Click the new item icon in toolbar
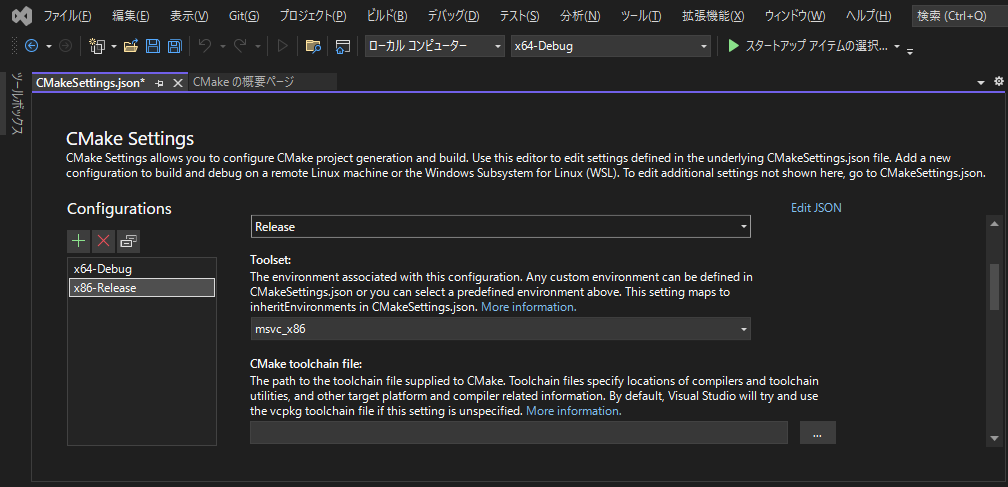The height and width of the screenshot is (487, 1008). pos(97,46)
